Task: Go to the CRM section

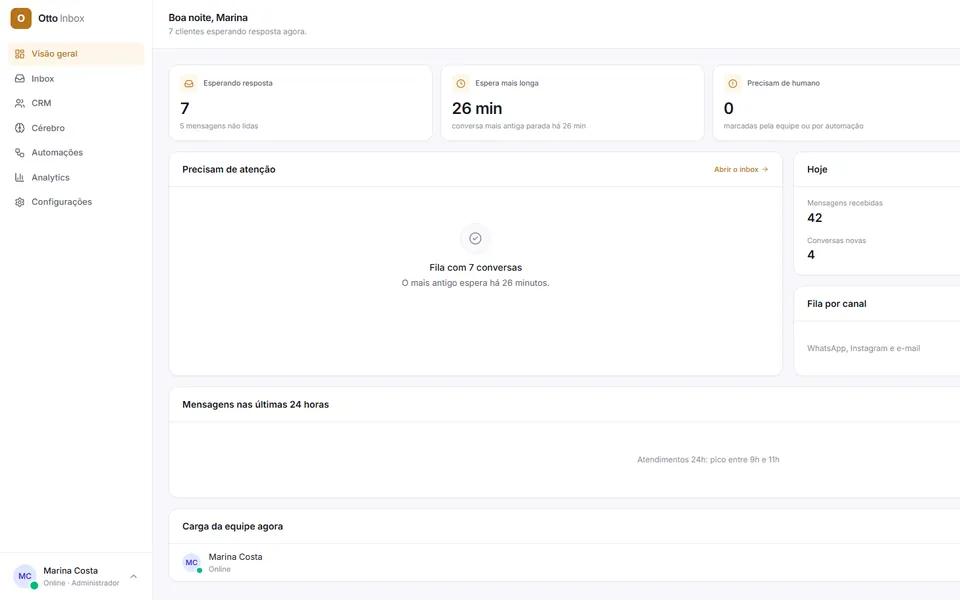Action: pyautogui.click(x=76, y=103)
